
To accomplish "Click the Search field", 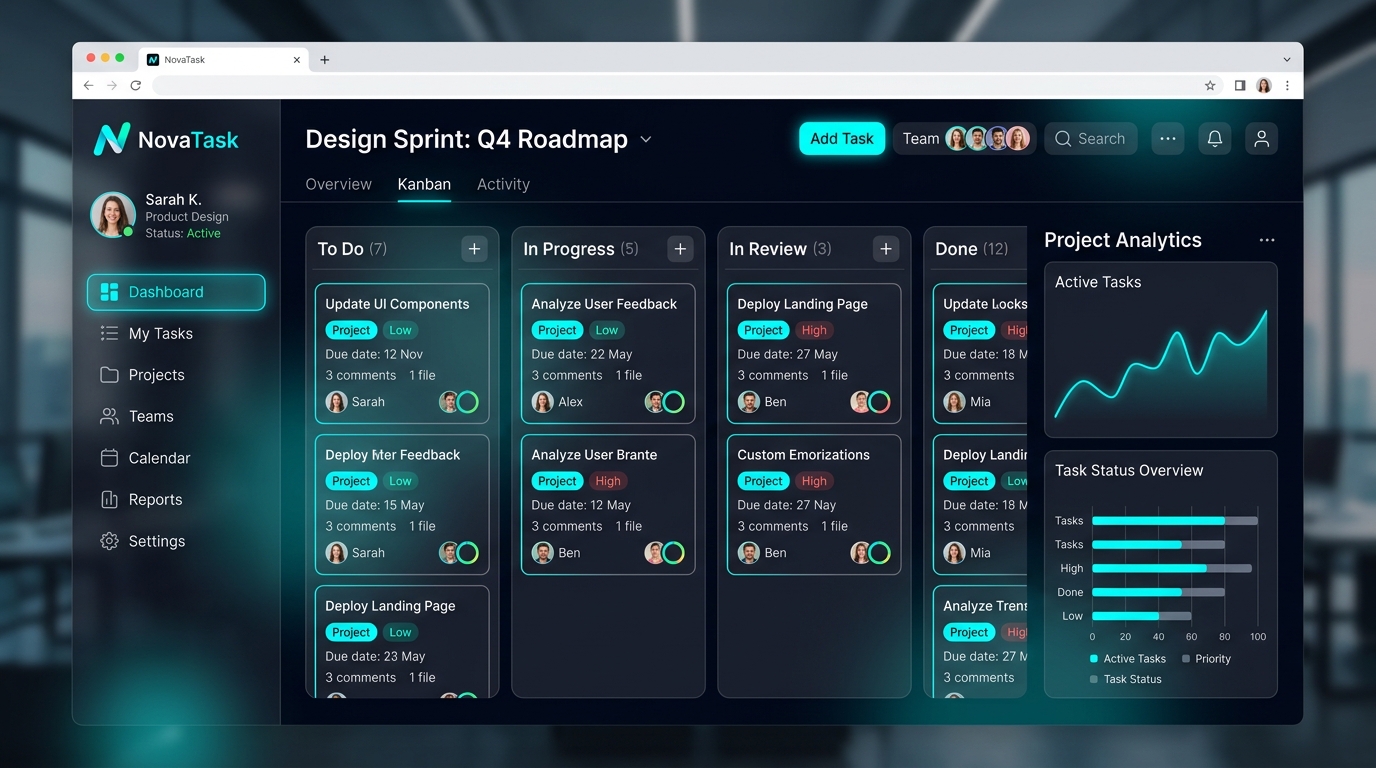I will tap(1091, 139).
